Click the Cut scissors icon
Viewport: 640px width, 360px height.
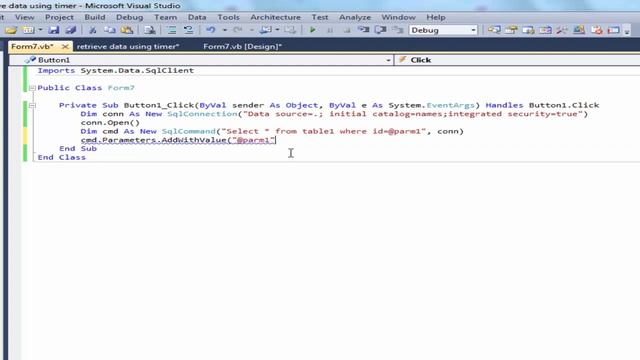[x=93, y=30]
